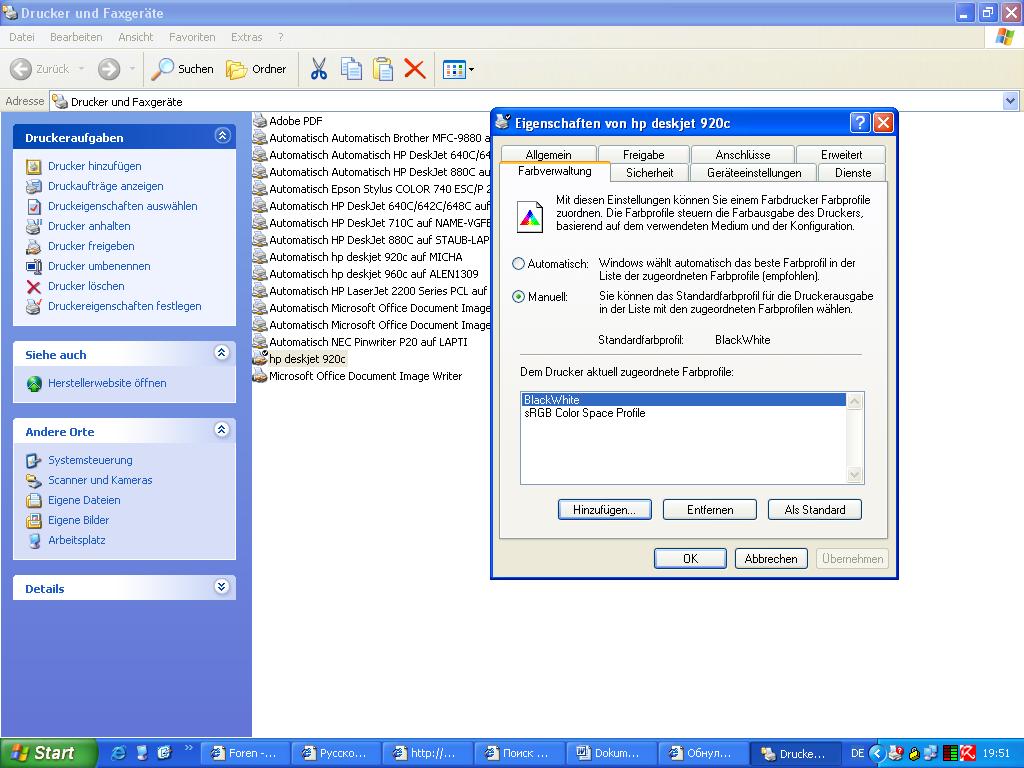
Task: Click the Paste clipboard toolbar icon
Action: tap(383, 69)
